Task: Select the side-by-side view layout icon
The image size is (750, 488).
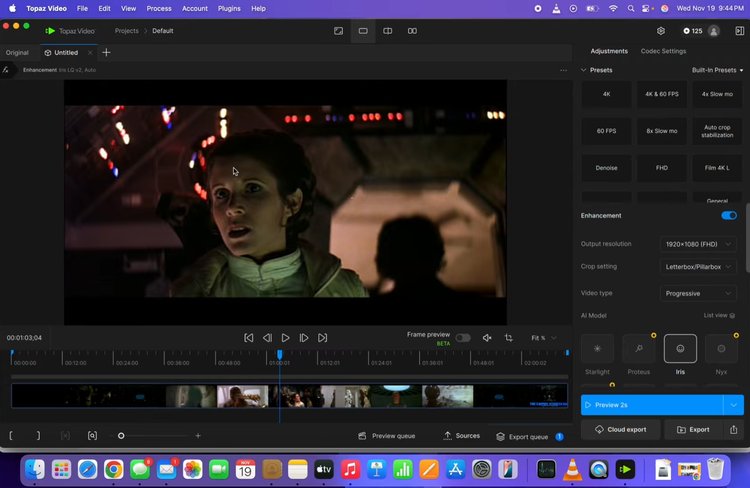Action: [x=412, y=31]
